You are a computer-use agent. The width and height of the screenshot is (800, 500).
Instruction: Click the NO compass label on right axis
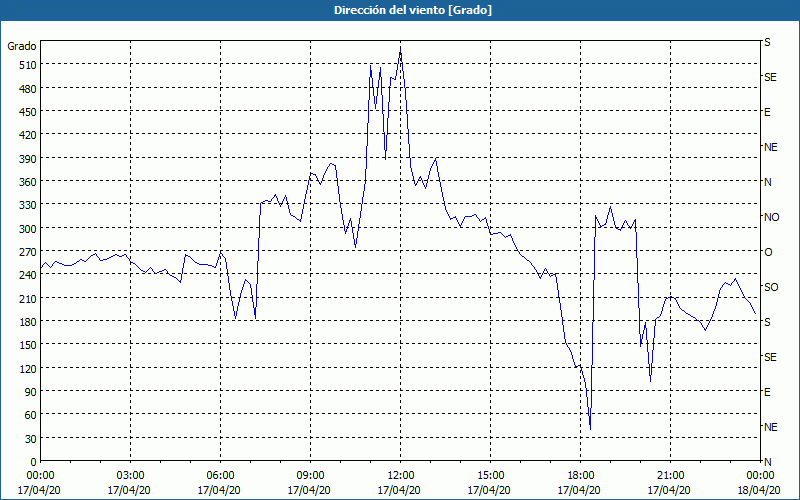click(x=772, y=217)
